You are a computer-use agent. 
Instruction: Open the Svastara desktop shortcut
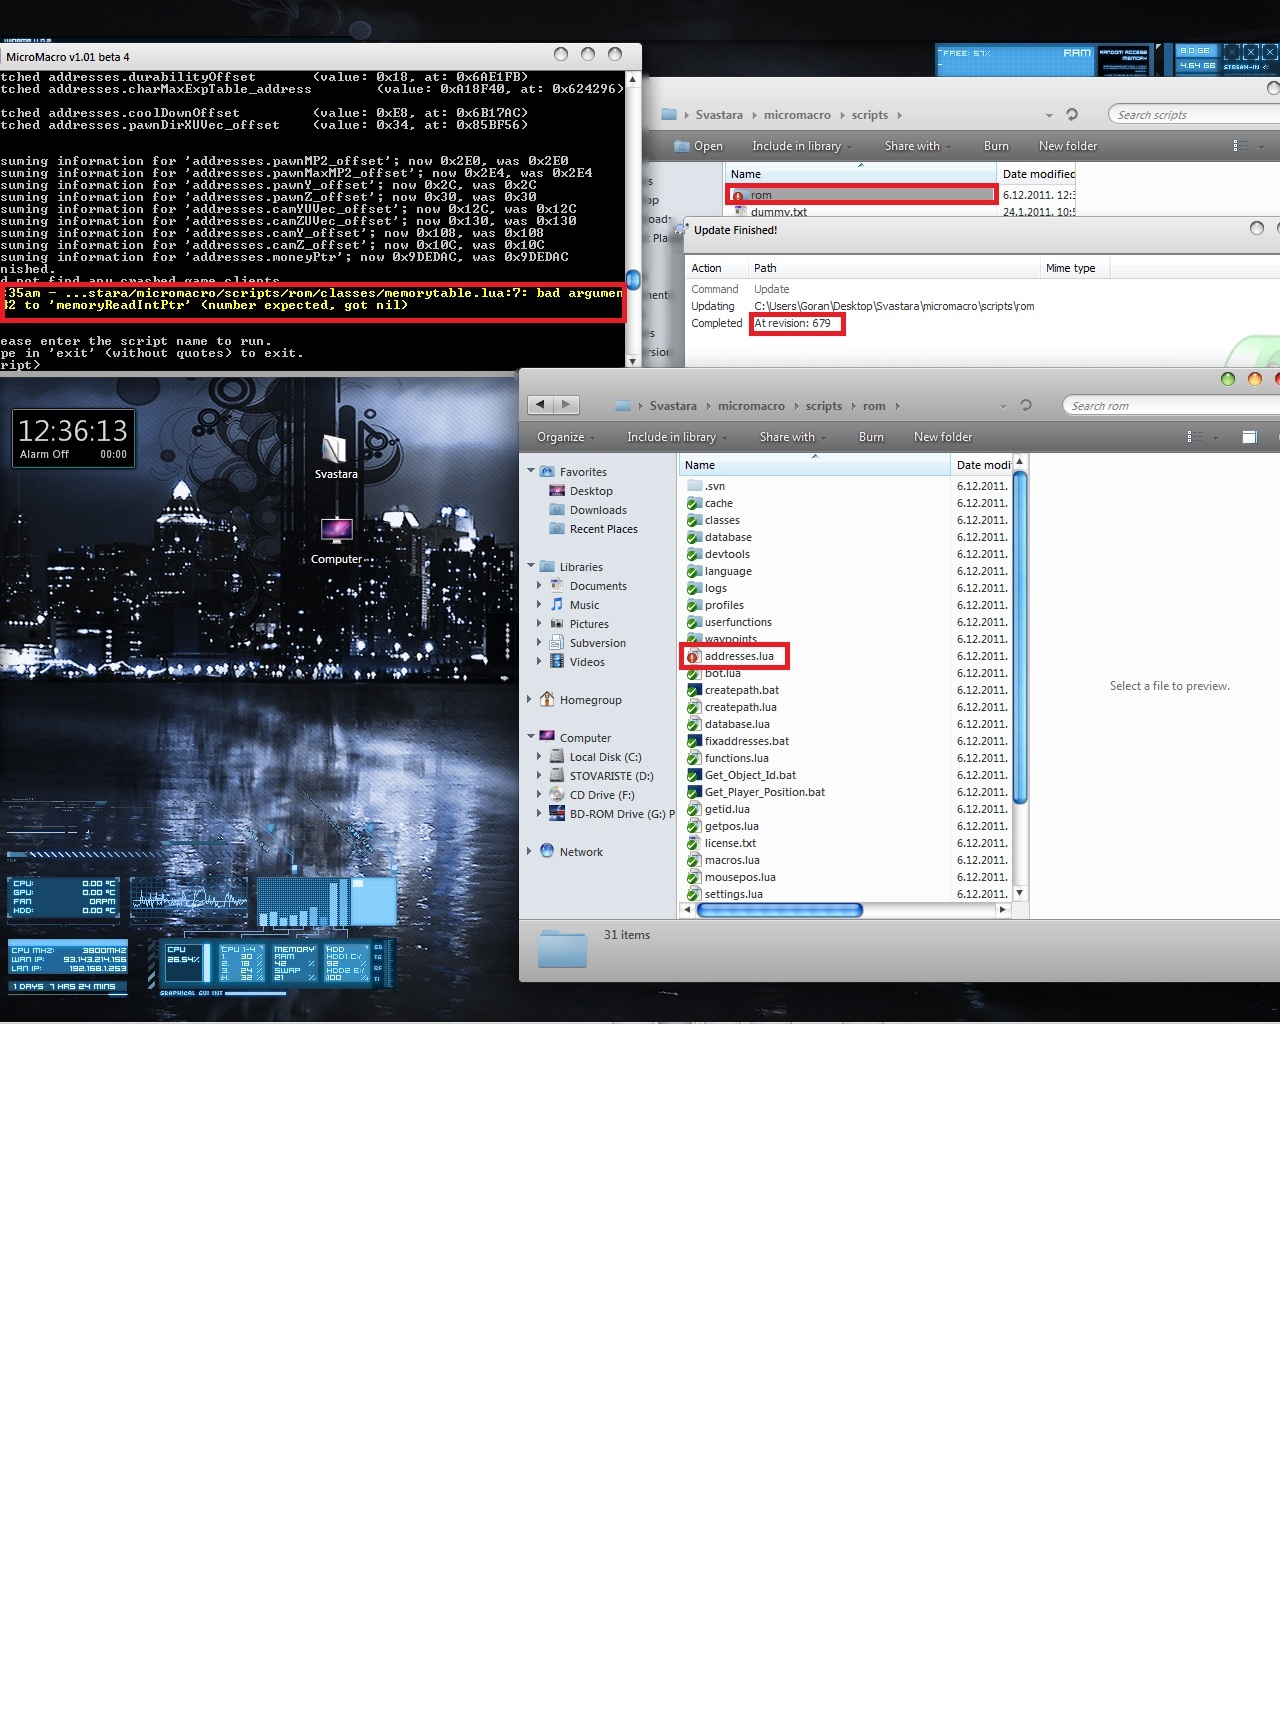point(335,449)
